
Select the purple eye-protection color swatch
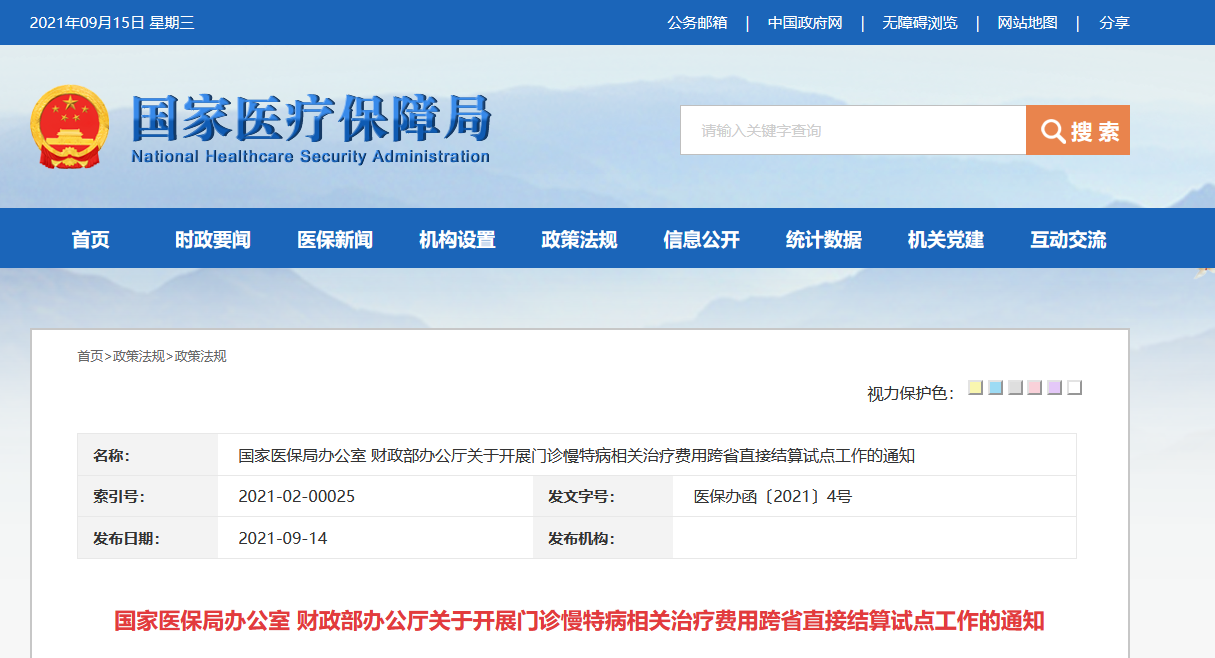point(1054,388)
